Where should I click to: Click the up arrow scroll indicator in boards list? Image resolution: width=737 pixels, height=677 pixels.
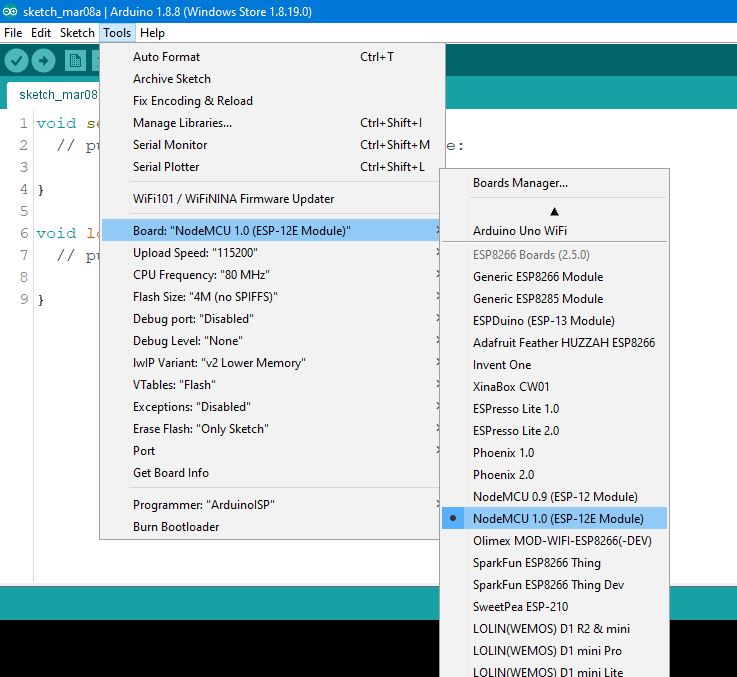pyautogui.click(x=555, y=212)
